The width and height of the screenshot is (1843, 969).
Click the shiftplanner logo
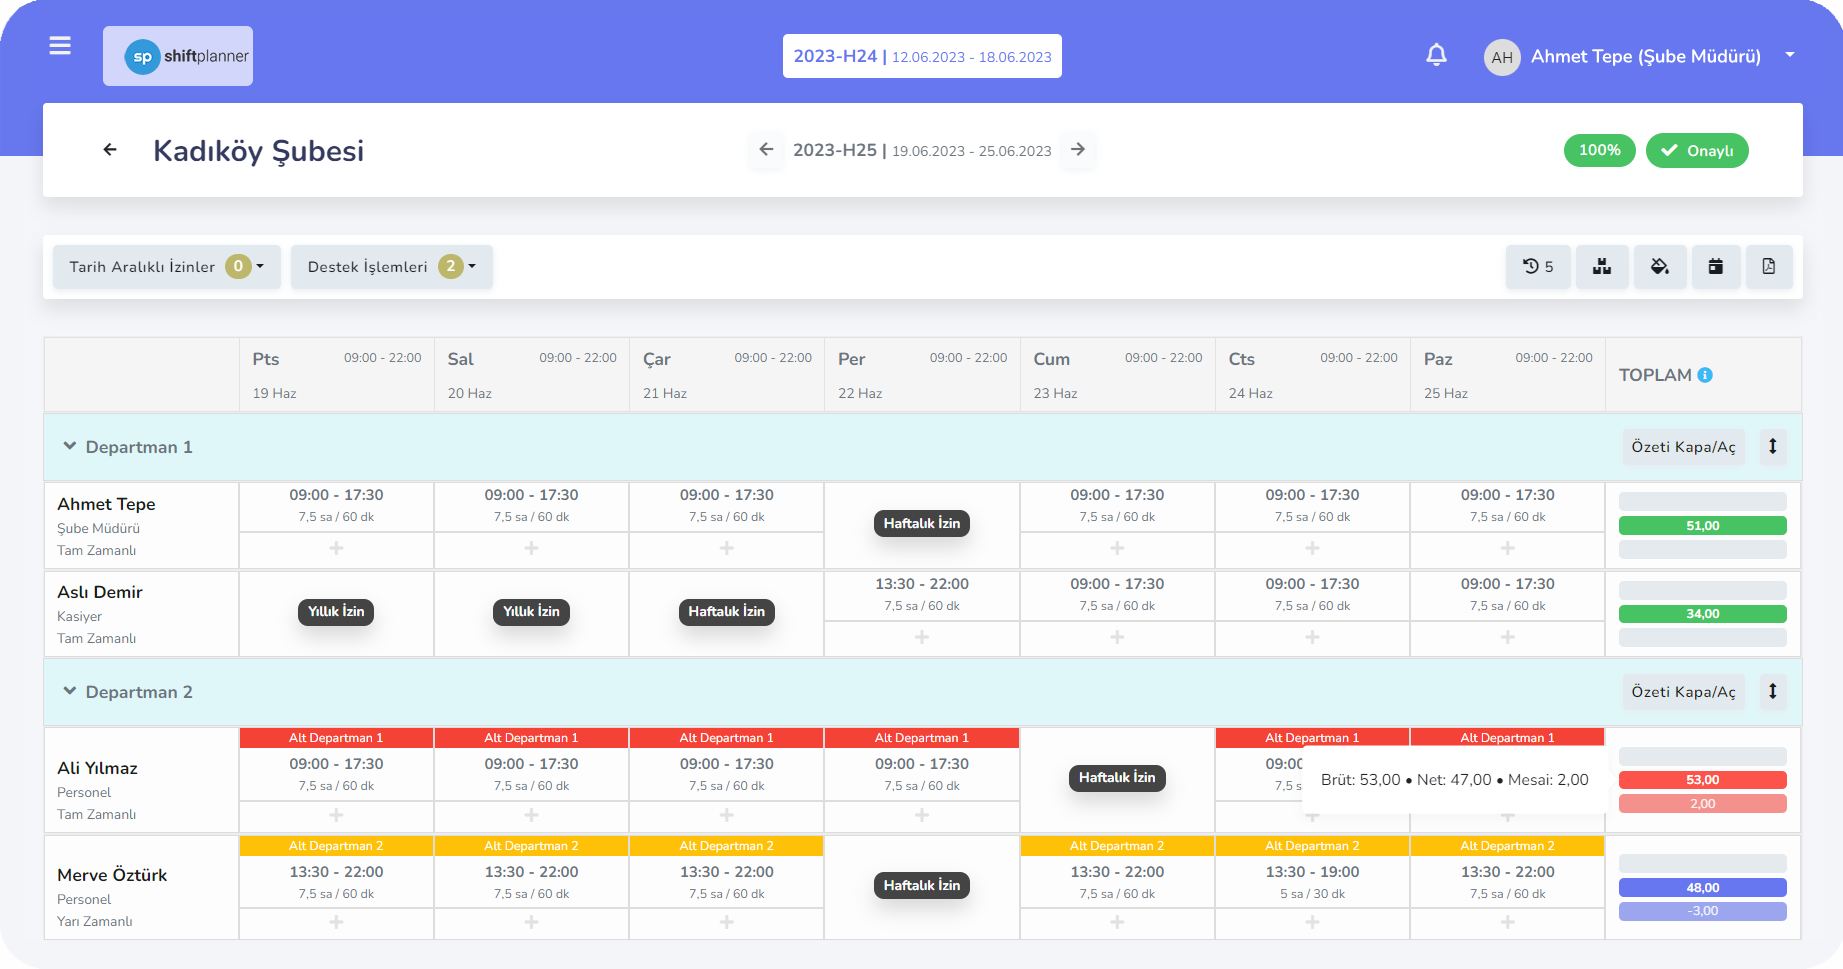coord(178,56)
